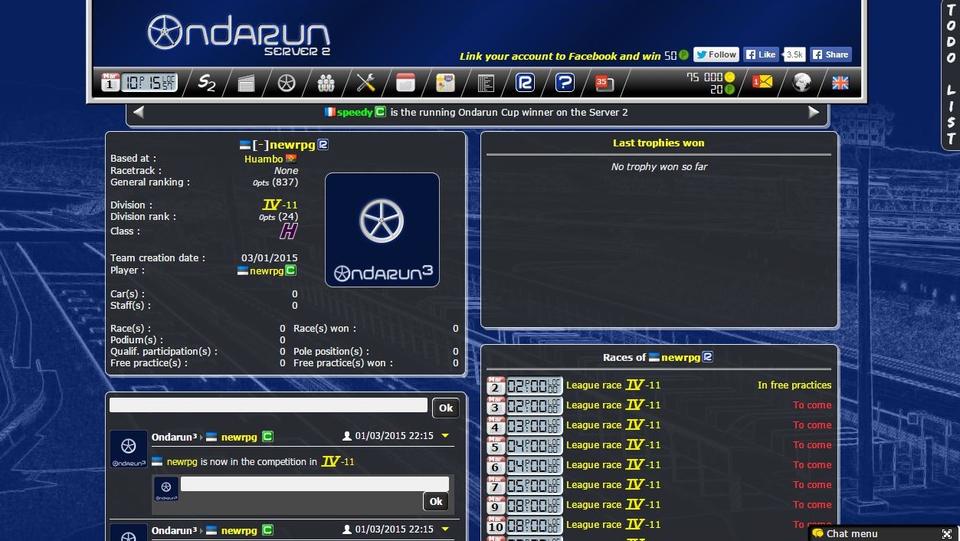Open League race IV-11 on March 3
Image resolution: width=960 pixels, height=541 pixels.
[x=613, y=405]
